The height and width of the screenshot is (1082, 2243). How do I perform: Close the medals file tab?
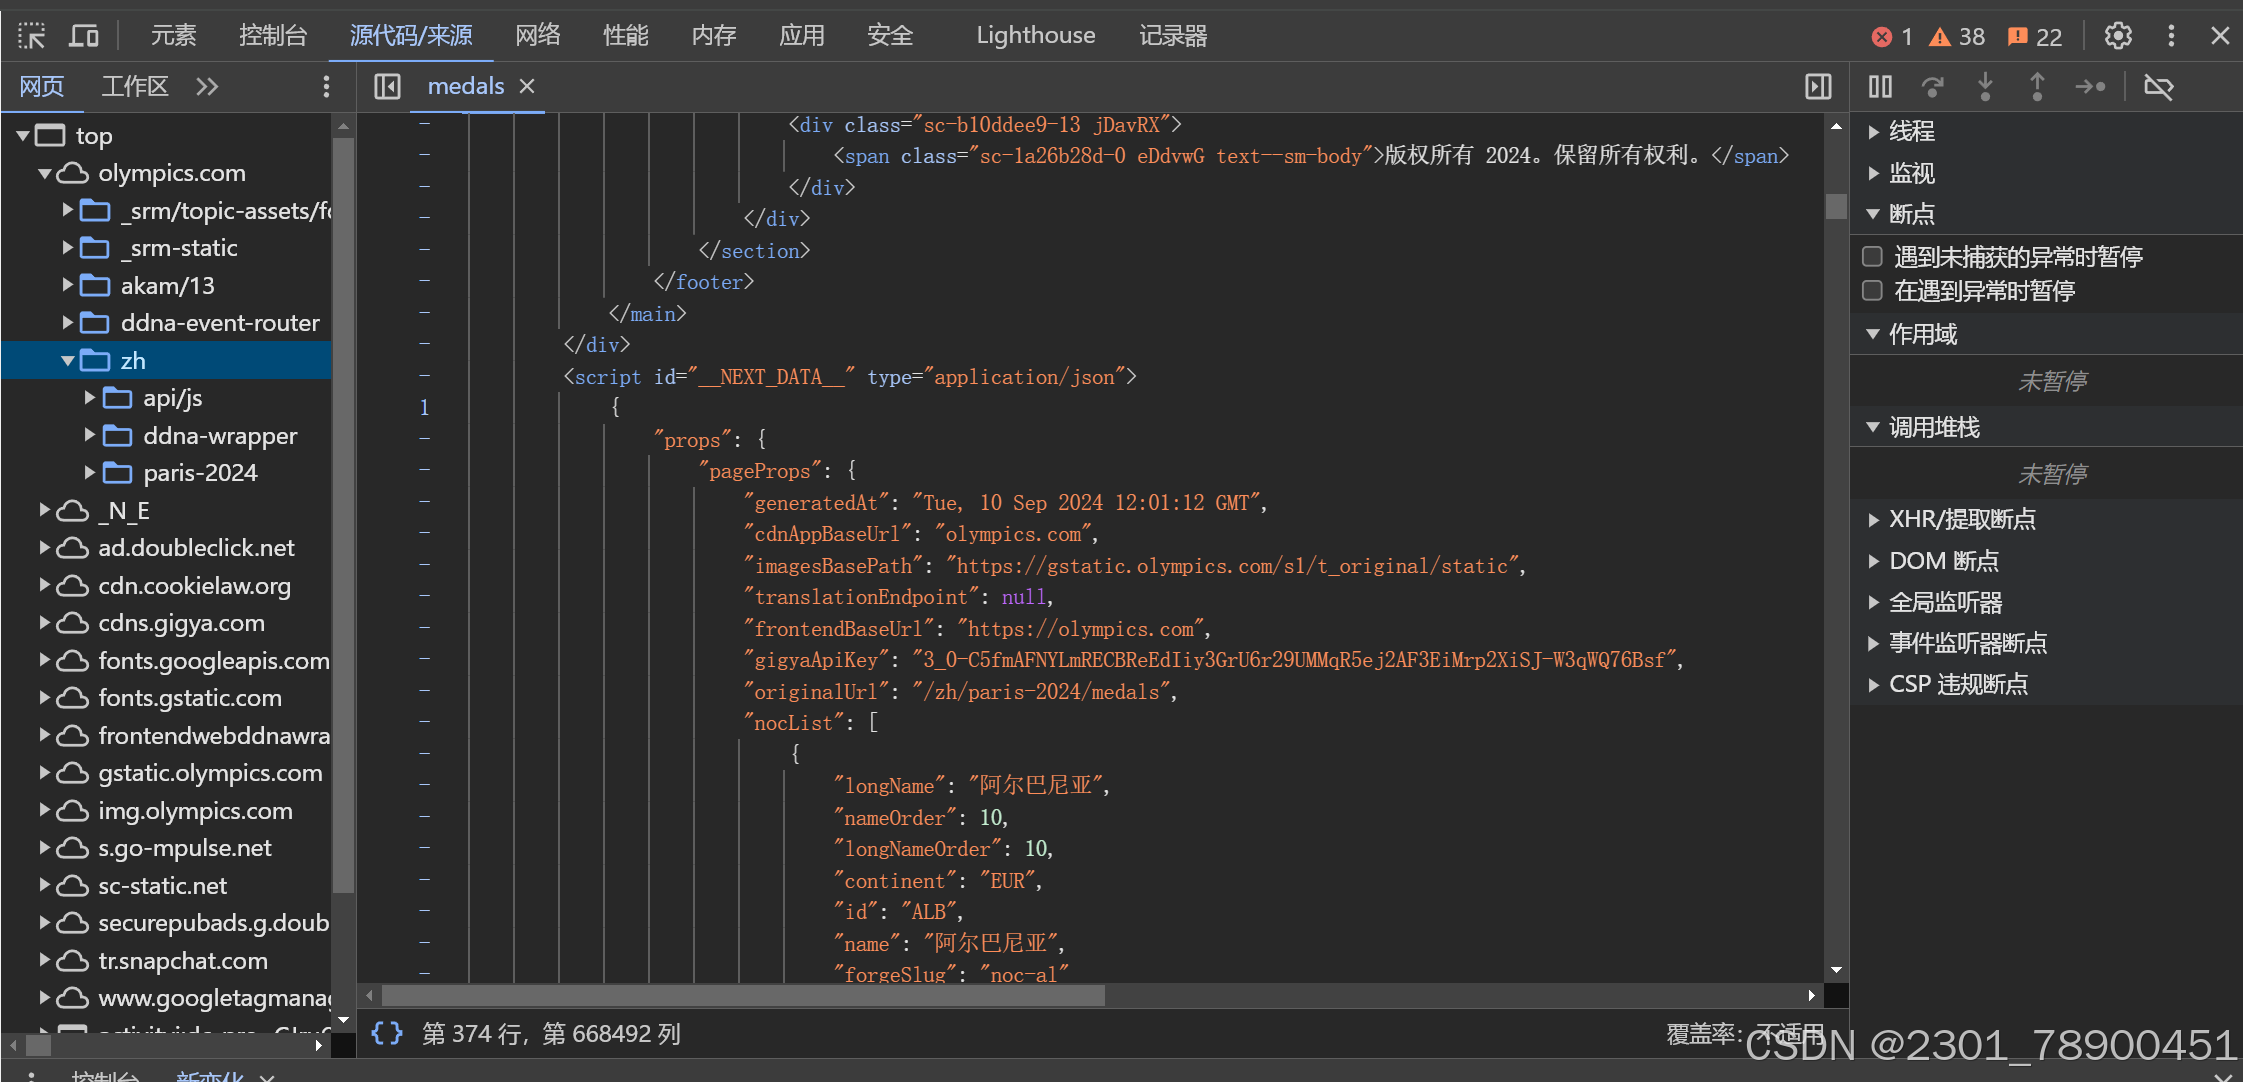pyautogui.click(x=527, y=87)
